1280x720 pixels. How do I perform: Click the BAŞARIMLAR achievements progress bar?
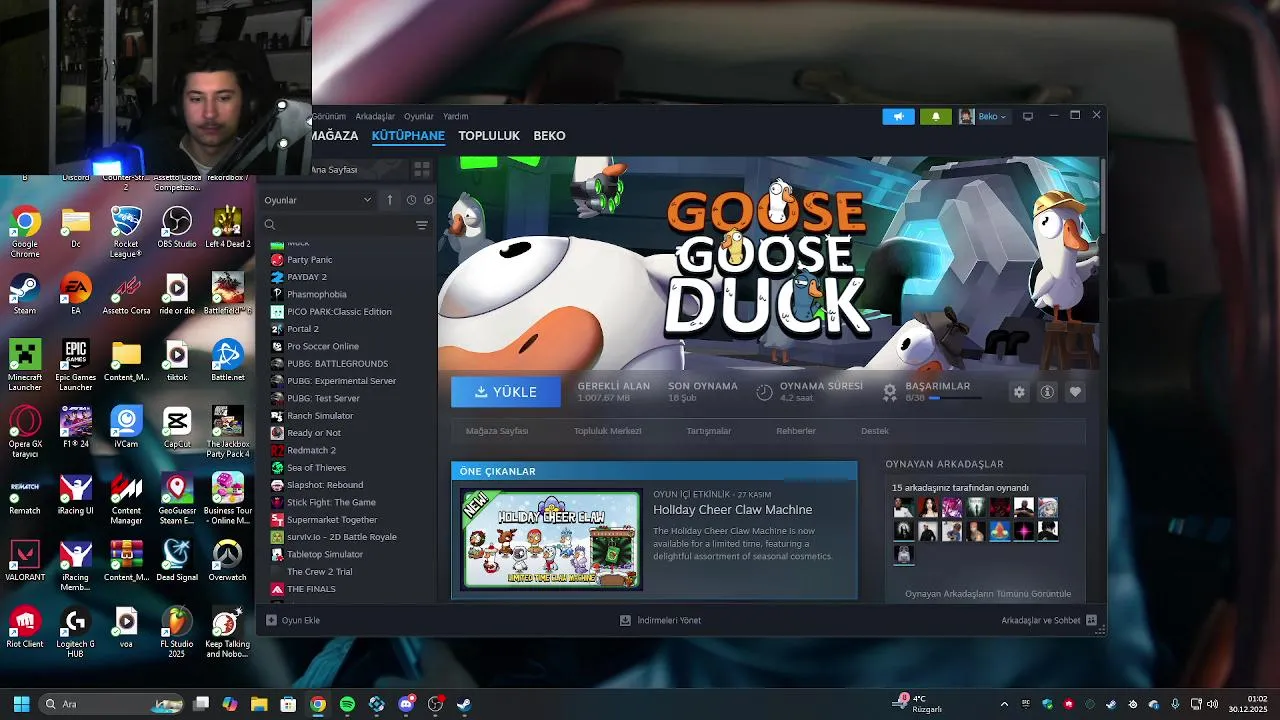[x=955, y=398]
